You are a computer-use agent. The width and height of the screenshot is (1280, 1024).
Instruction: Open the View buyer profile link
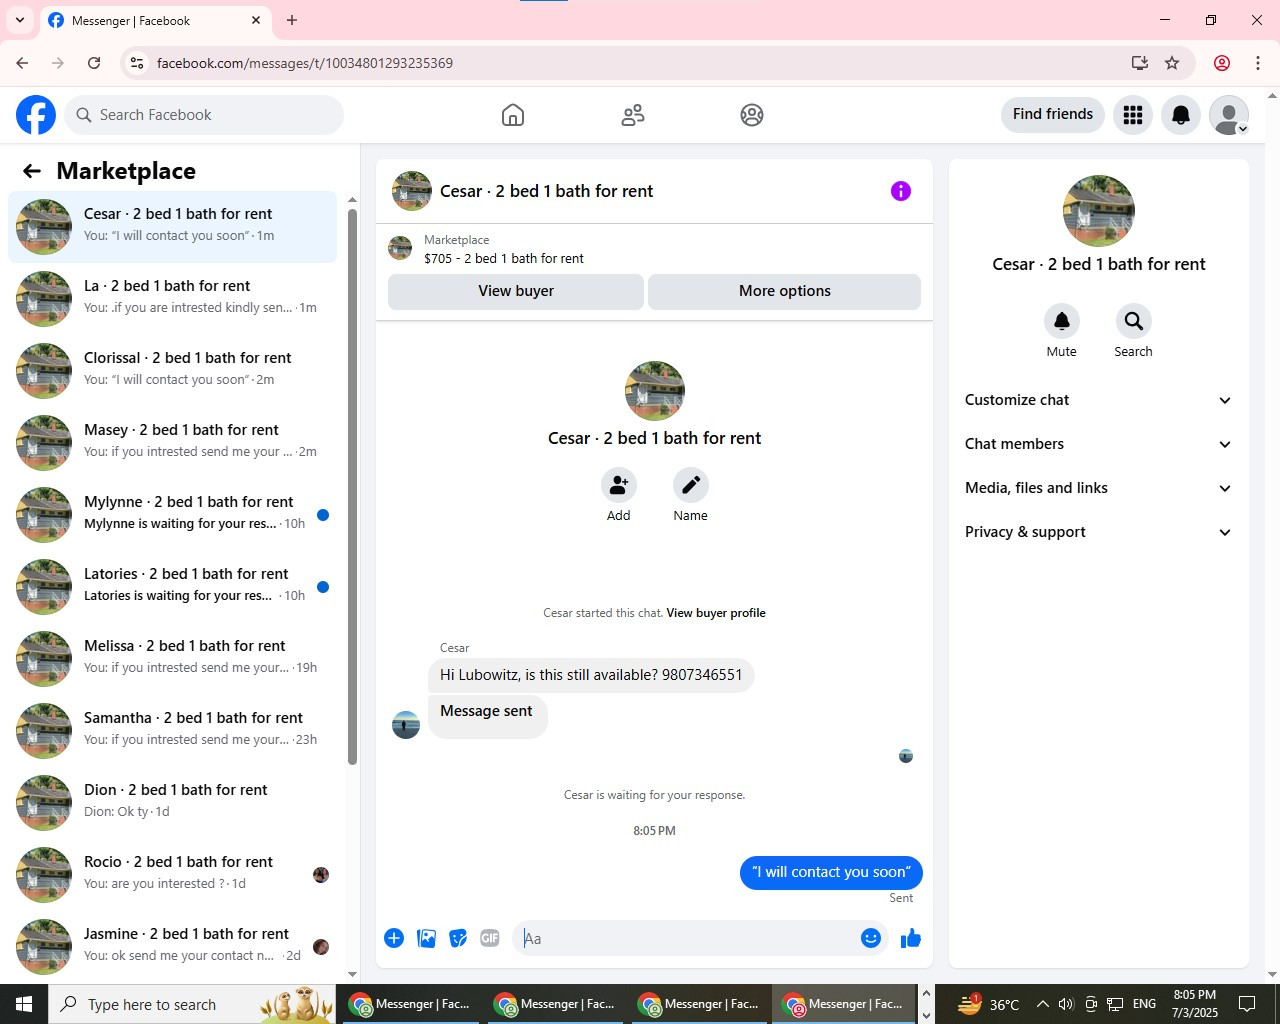pyautogui.click(x=716, y=613)
